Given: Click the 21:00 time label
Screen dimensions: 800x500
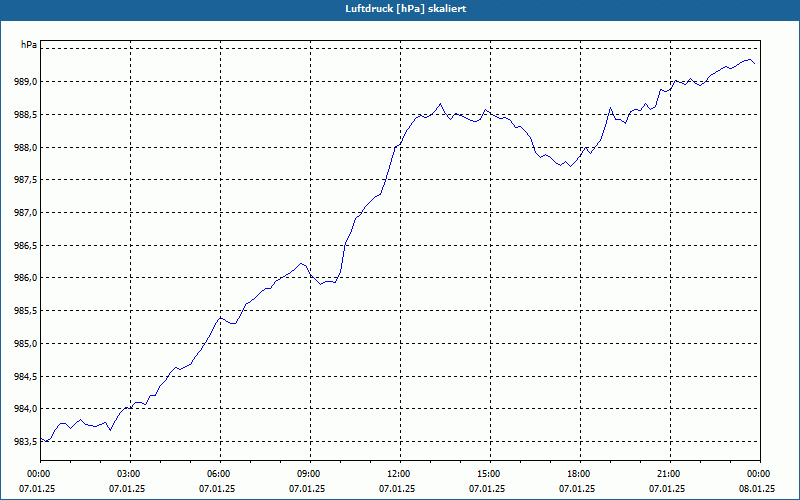Looking at the screenshot, I should 670,474.
